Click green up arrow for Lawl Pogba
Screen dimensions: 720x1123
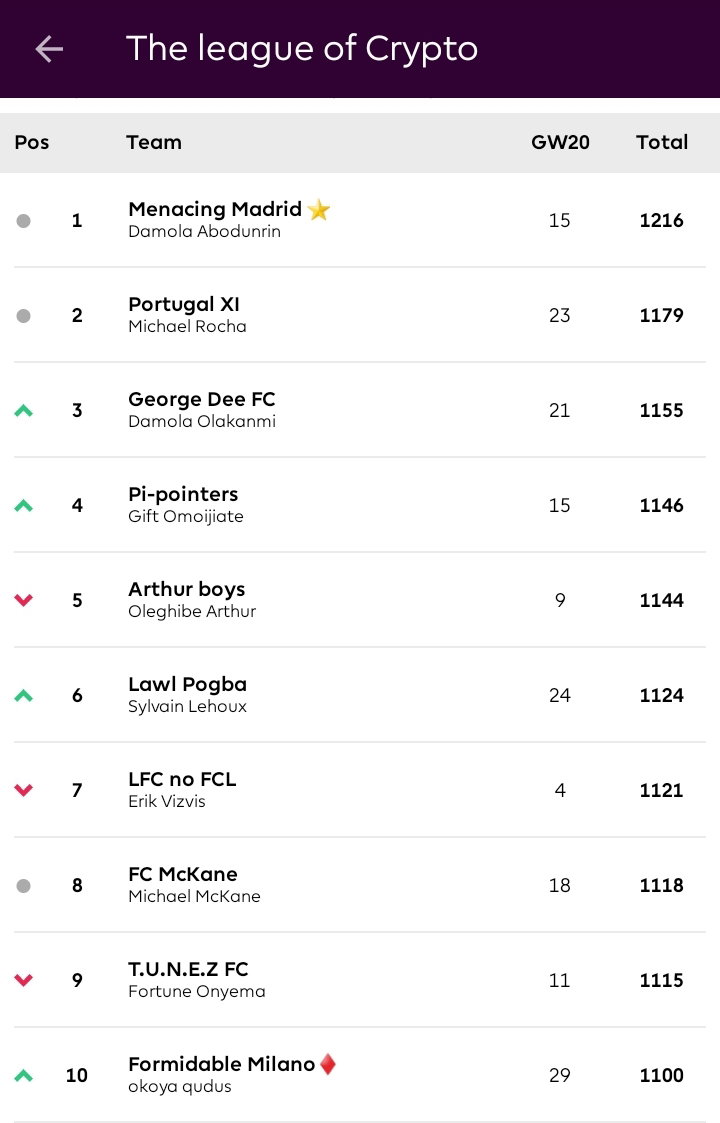24,695
